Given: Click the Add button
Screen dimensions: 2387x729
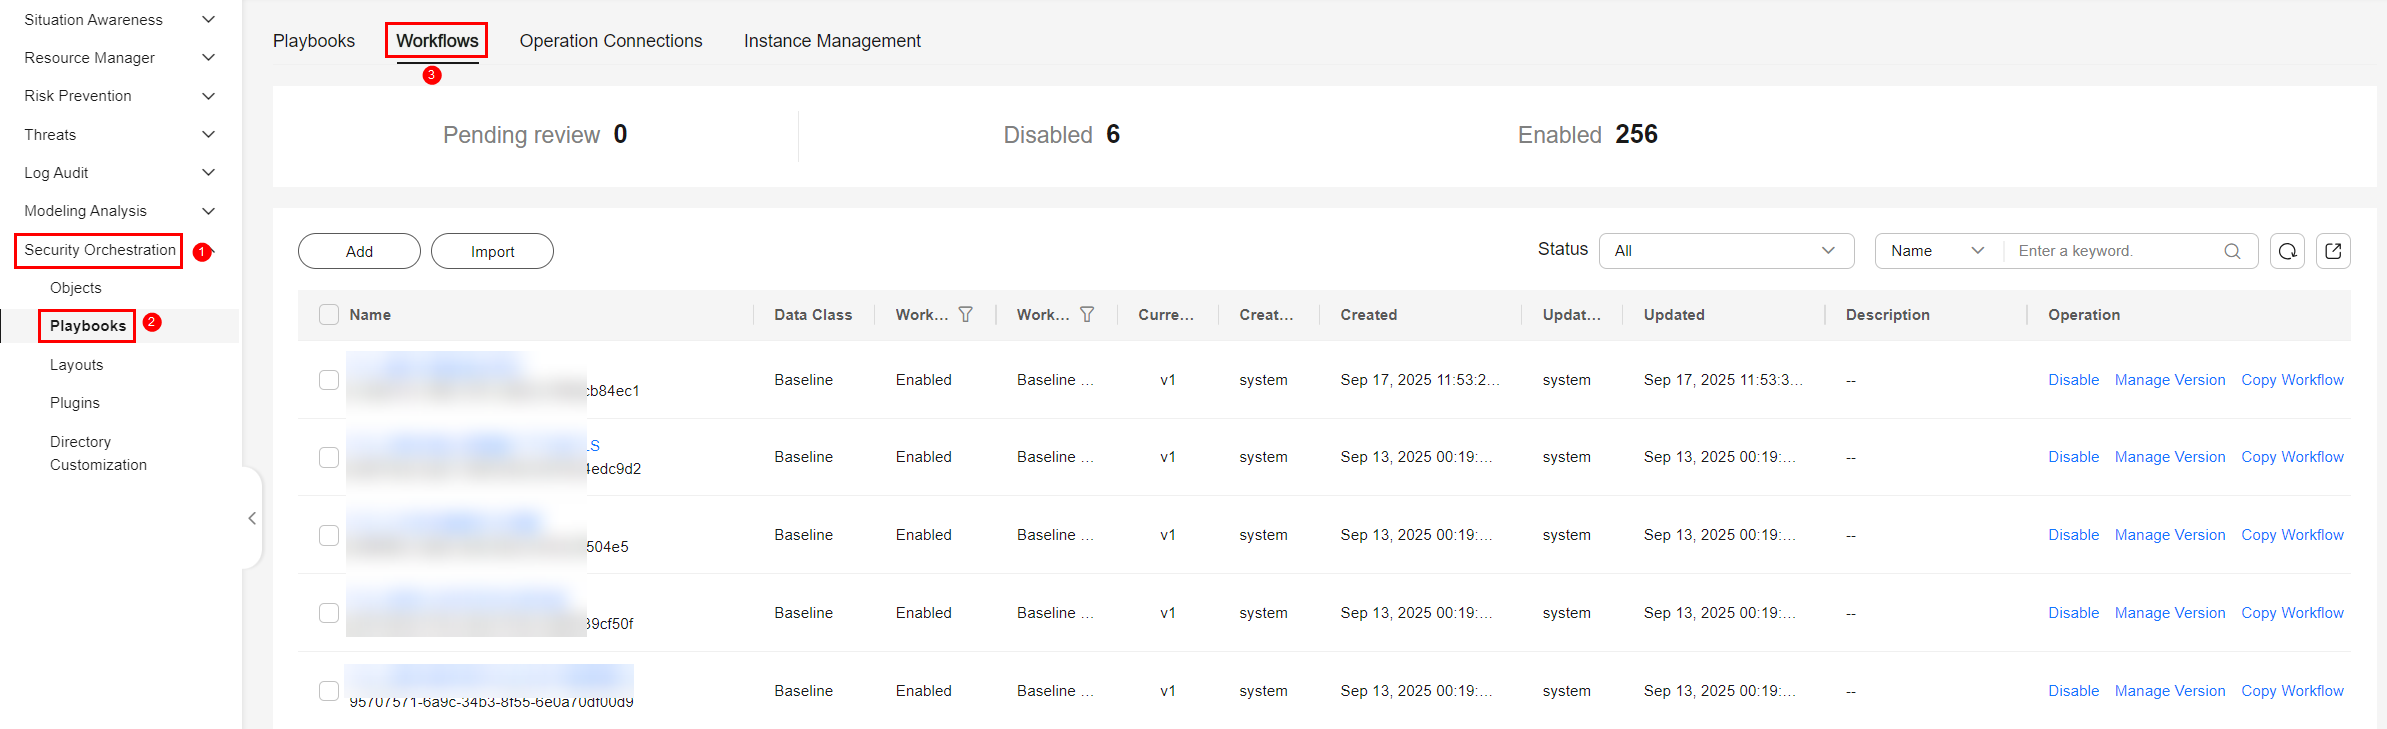Looking at the screenshot, I should (359, 252).
